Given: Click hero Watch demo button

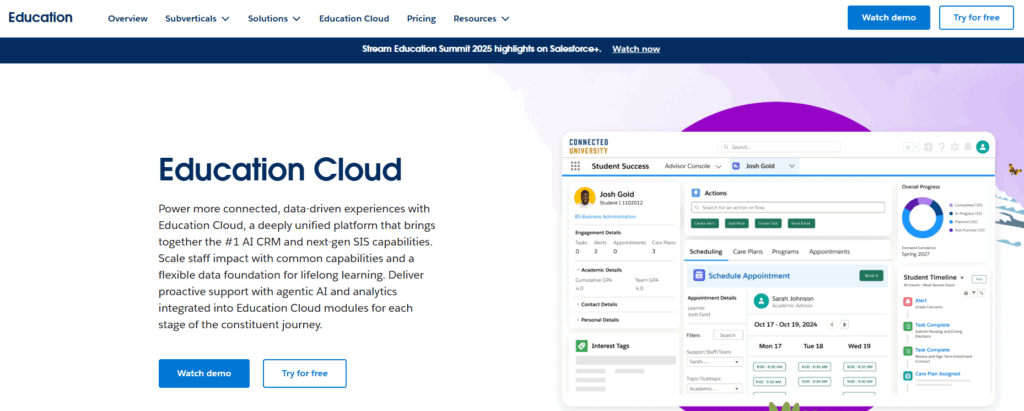Looking at the screenshot, I should point(204,373).
